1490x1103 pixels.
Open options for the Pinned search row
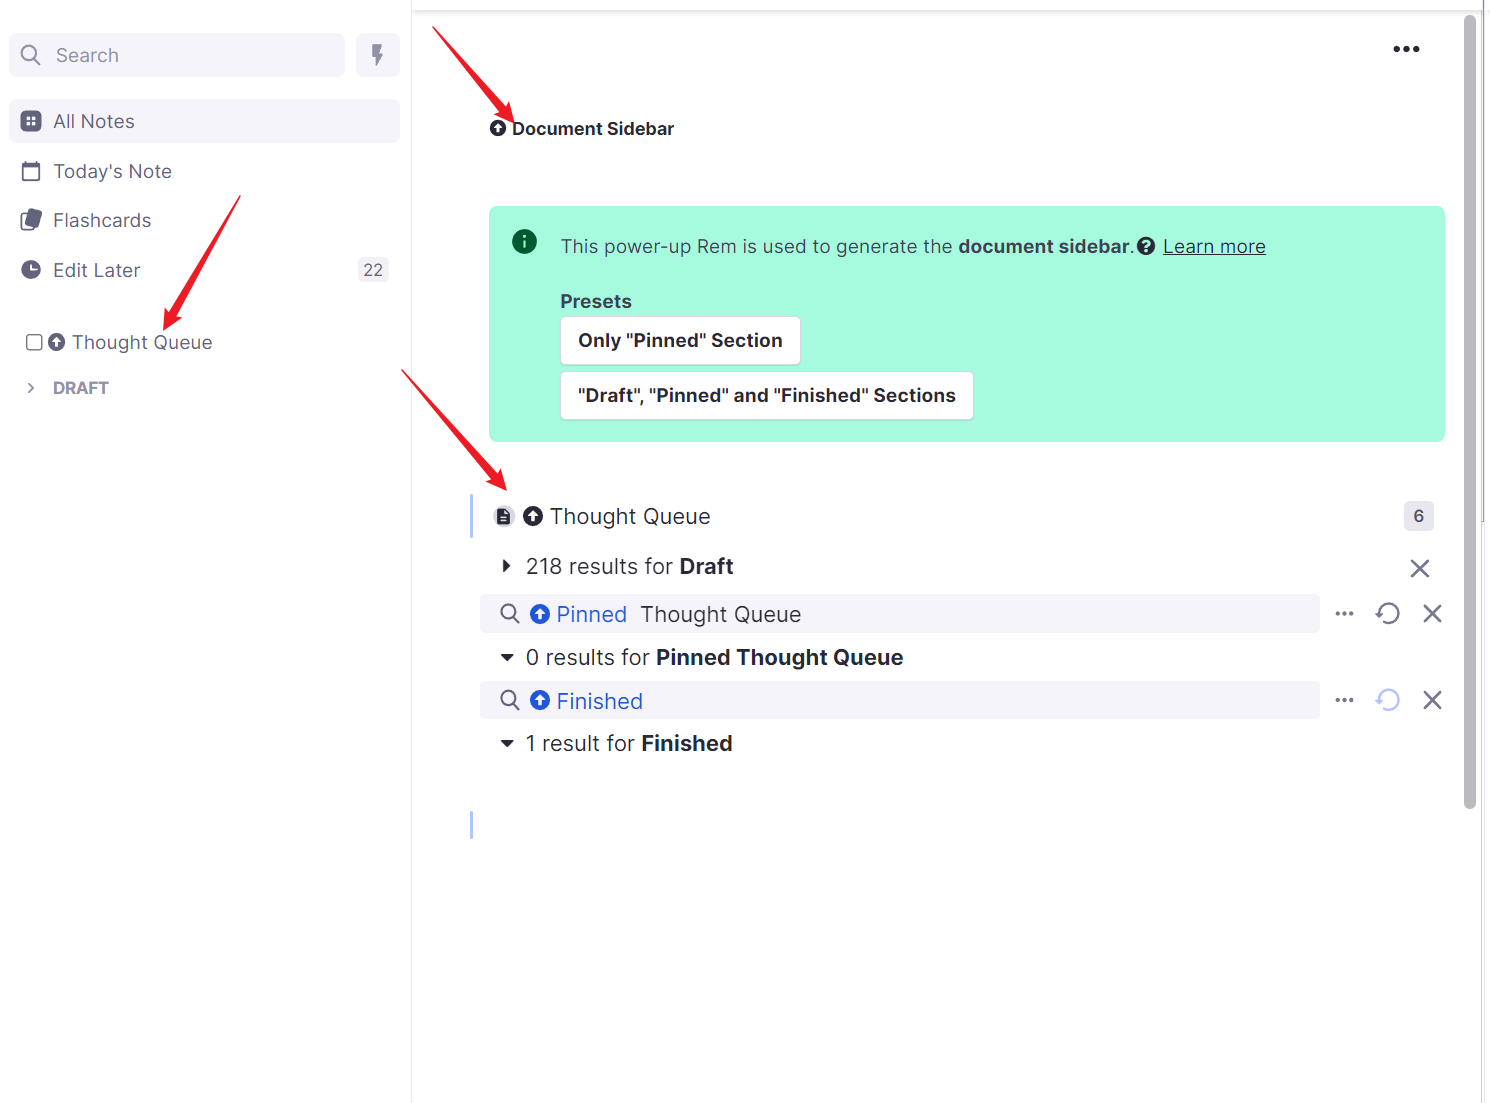coord(1344,614)
